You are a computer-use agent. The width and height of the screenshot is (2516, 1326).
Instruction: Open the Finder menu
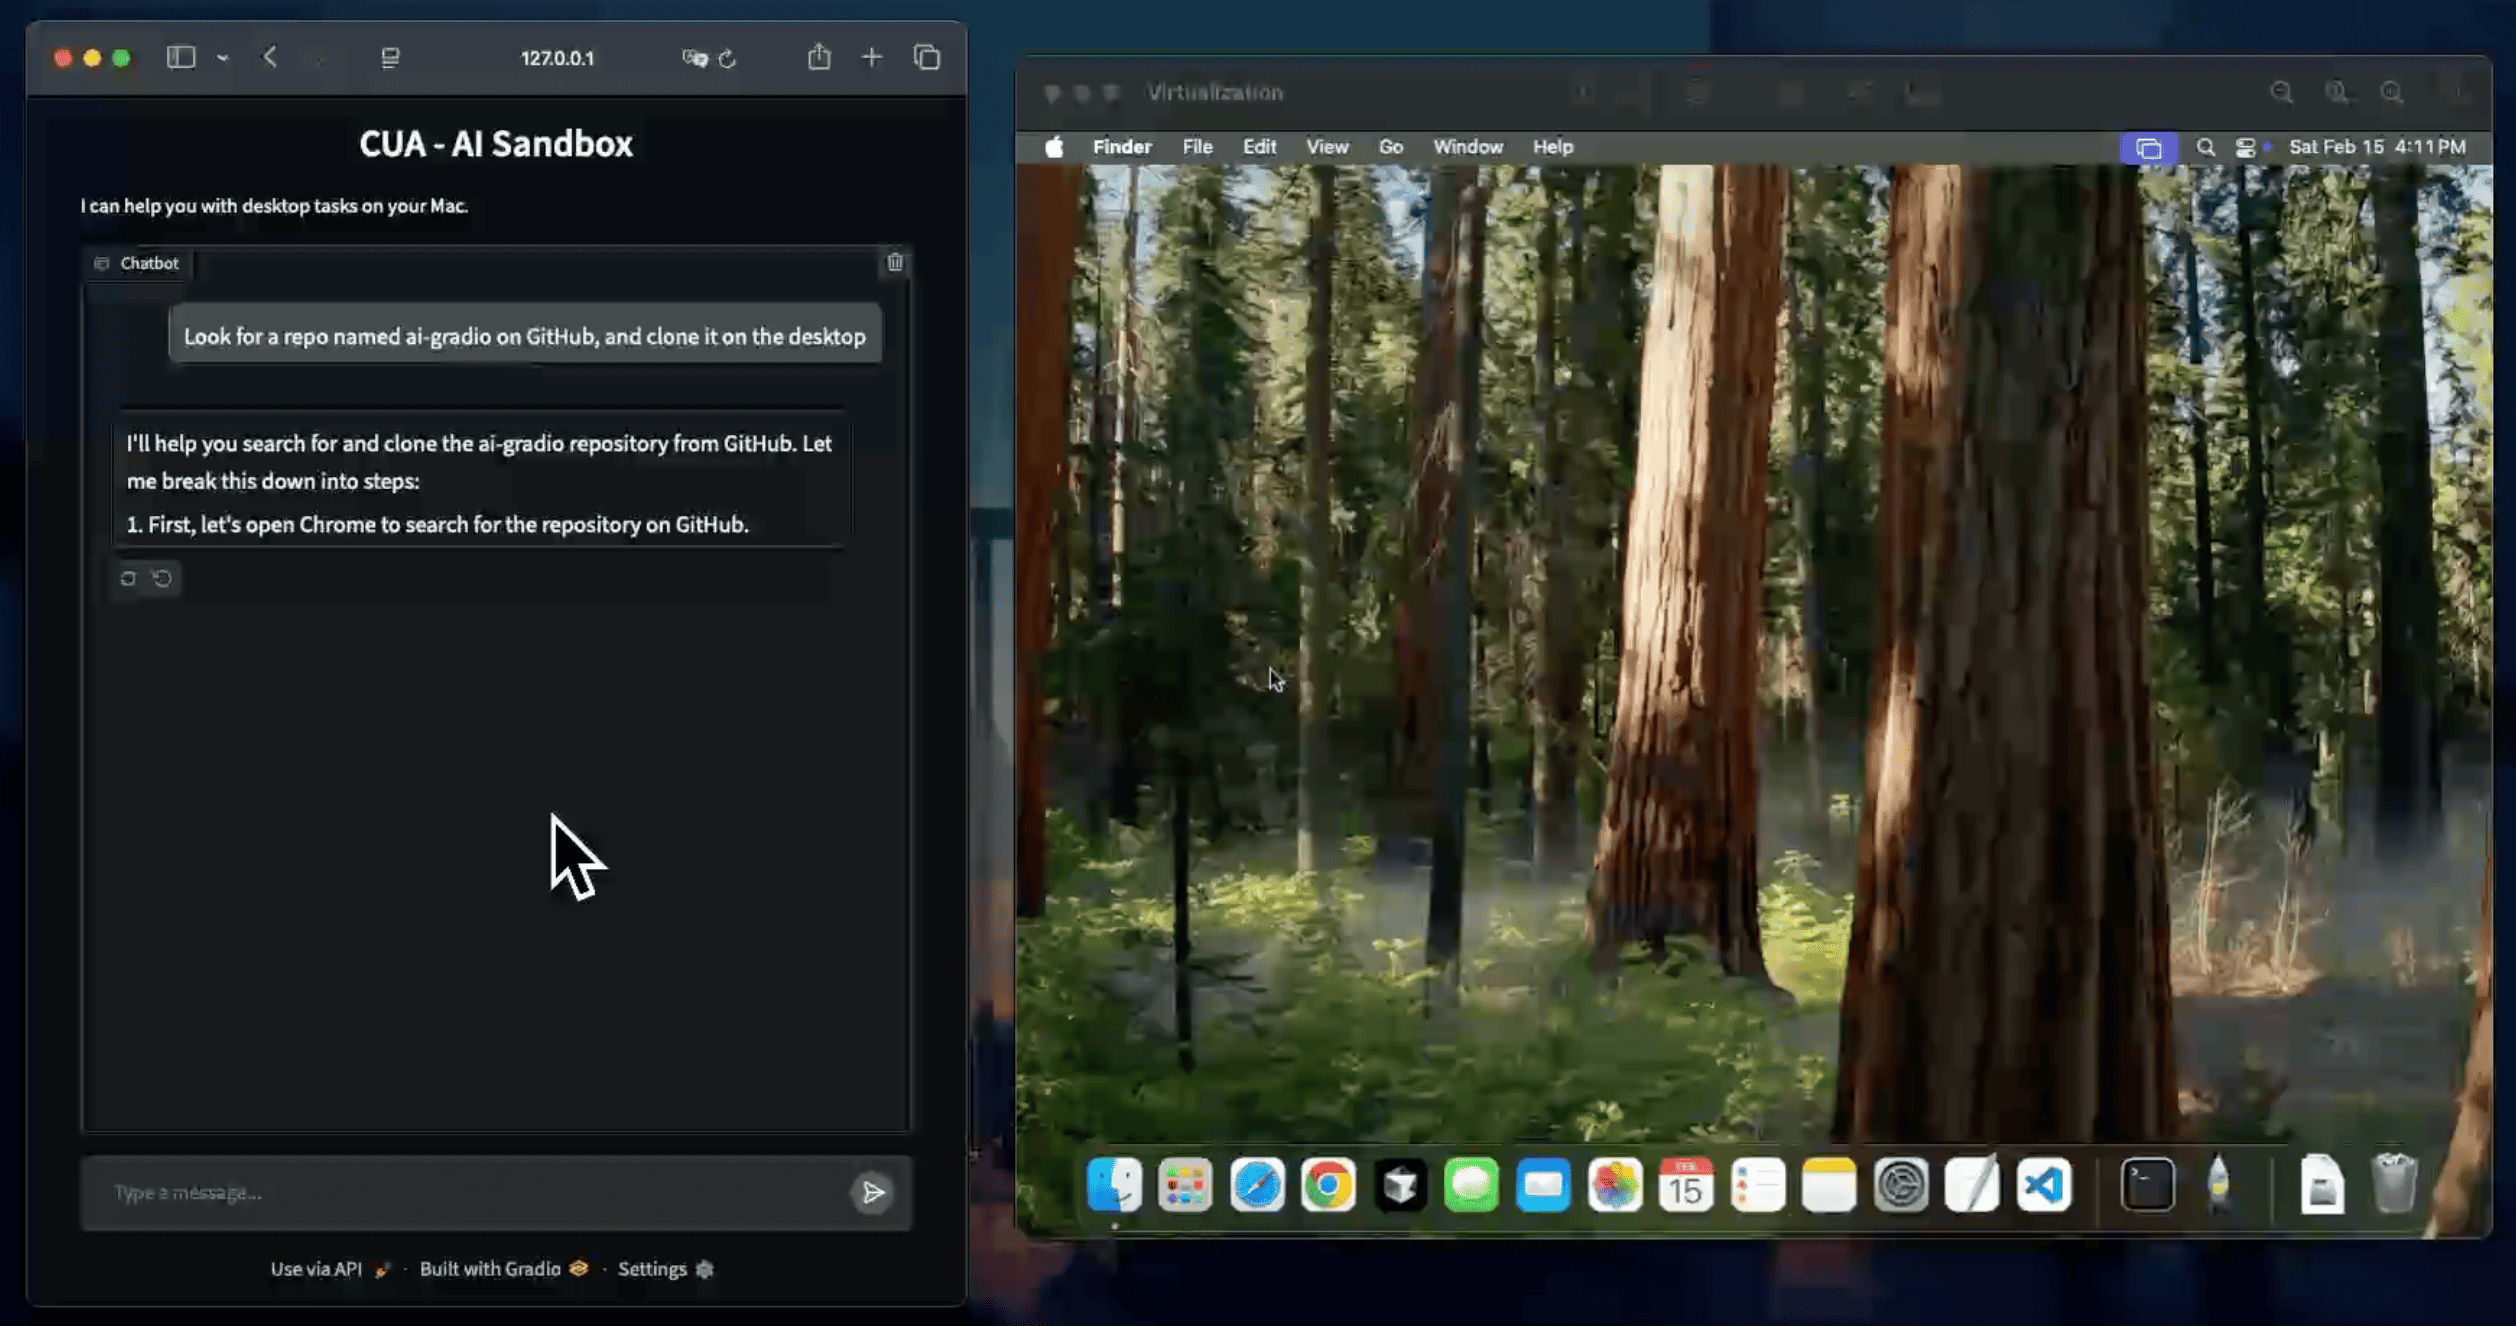1121,147
